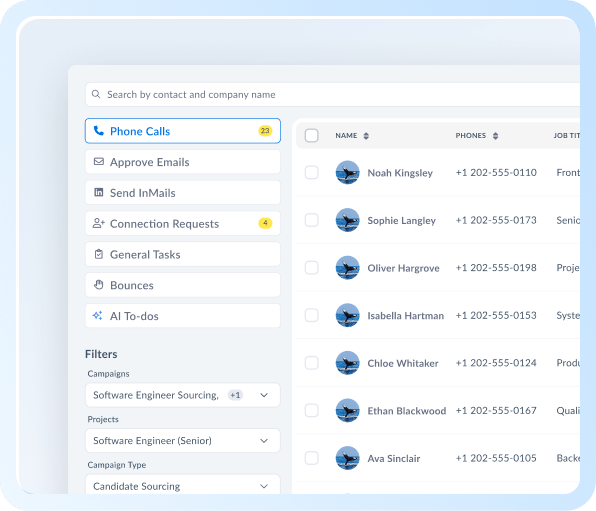Open Sophie Langley's contact name
The height and width of the screenshot is (511, 596).
click(401, 221)
